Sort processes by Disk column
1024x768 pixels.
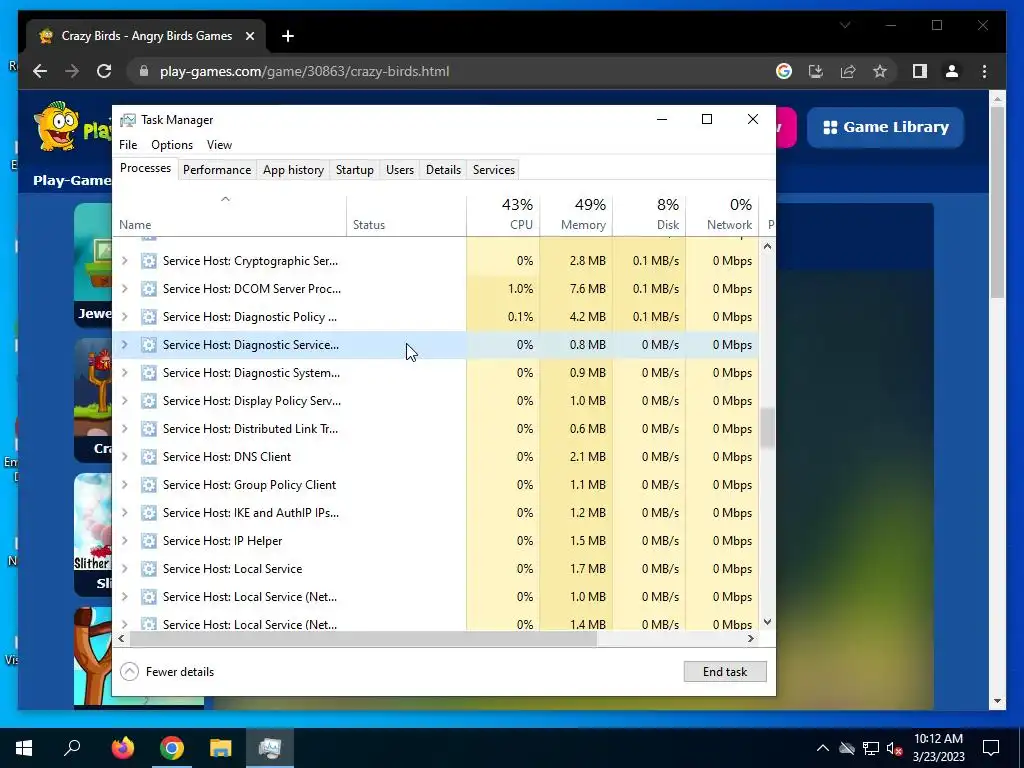click(x=650, y=215)
